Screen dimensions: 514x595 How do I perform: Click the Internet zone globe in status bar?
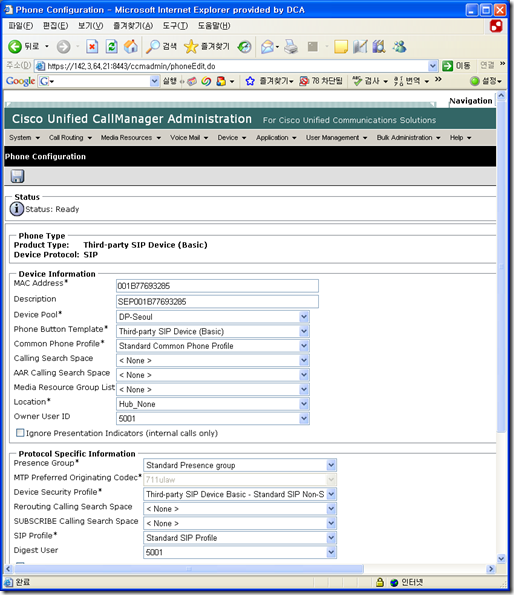[395, 582]
